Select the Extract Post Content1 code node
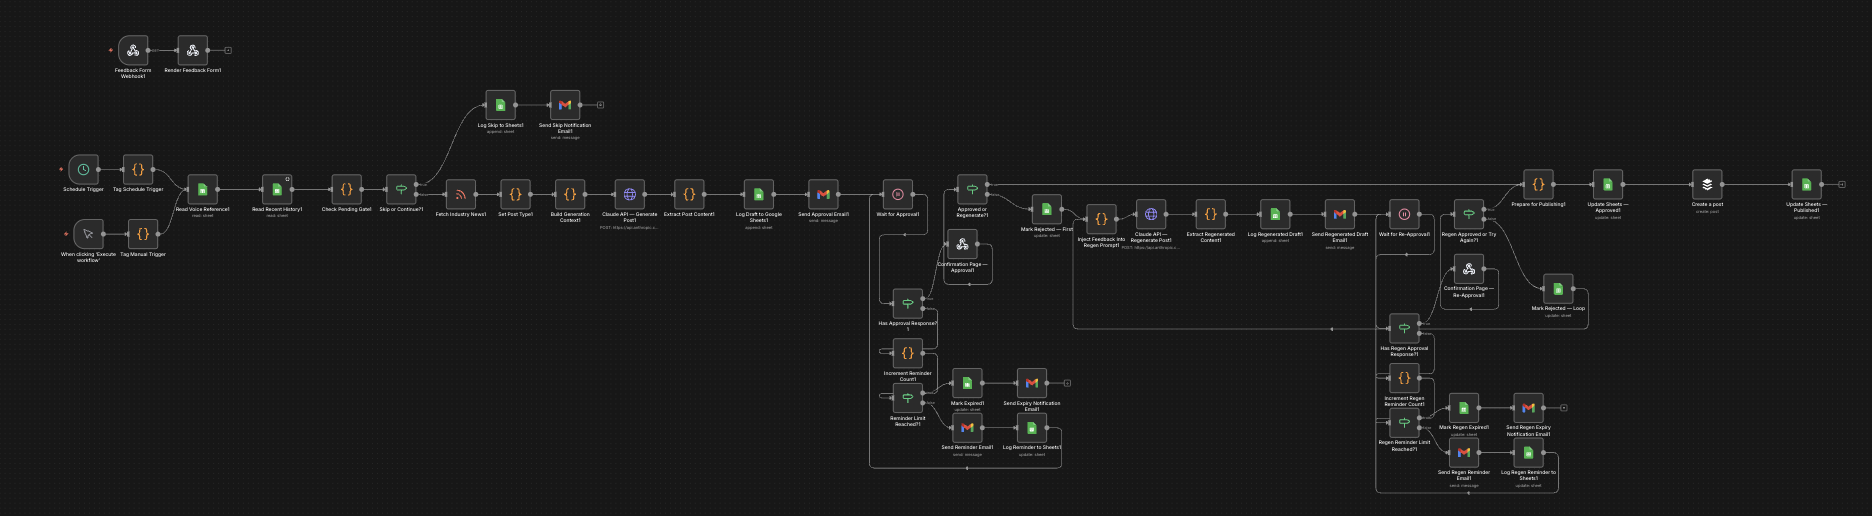 point(689,194)
